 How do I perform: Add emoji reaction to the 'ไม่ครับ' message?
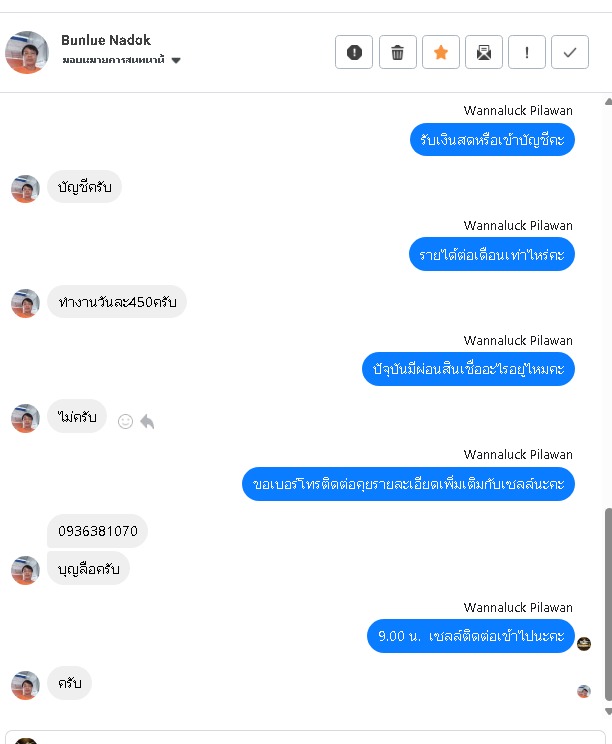[x=125, y=421]
